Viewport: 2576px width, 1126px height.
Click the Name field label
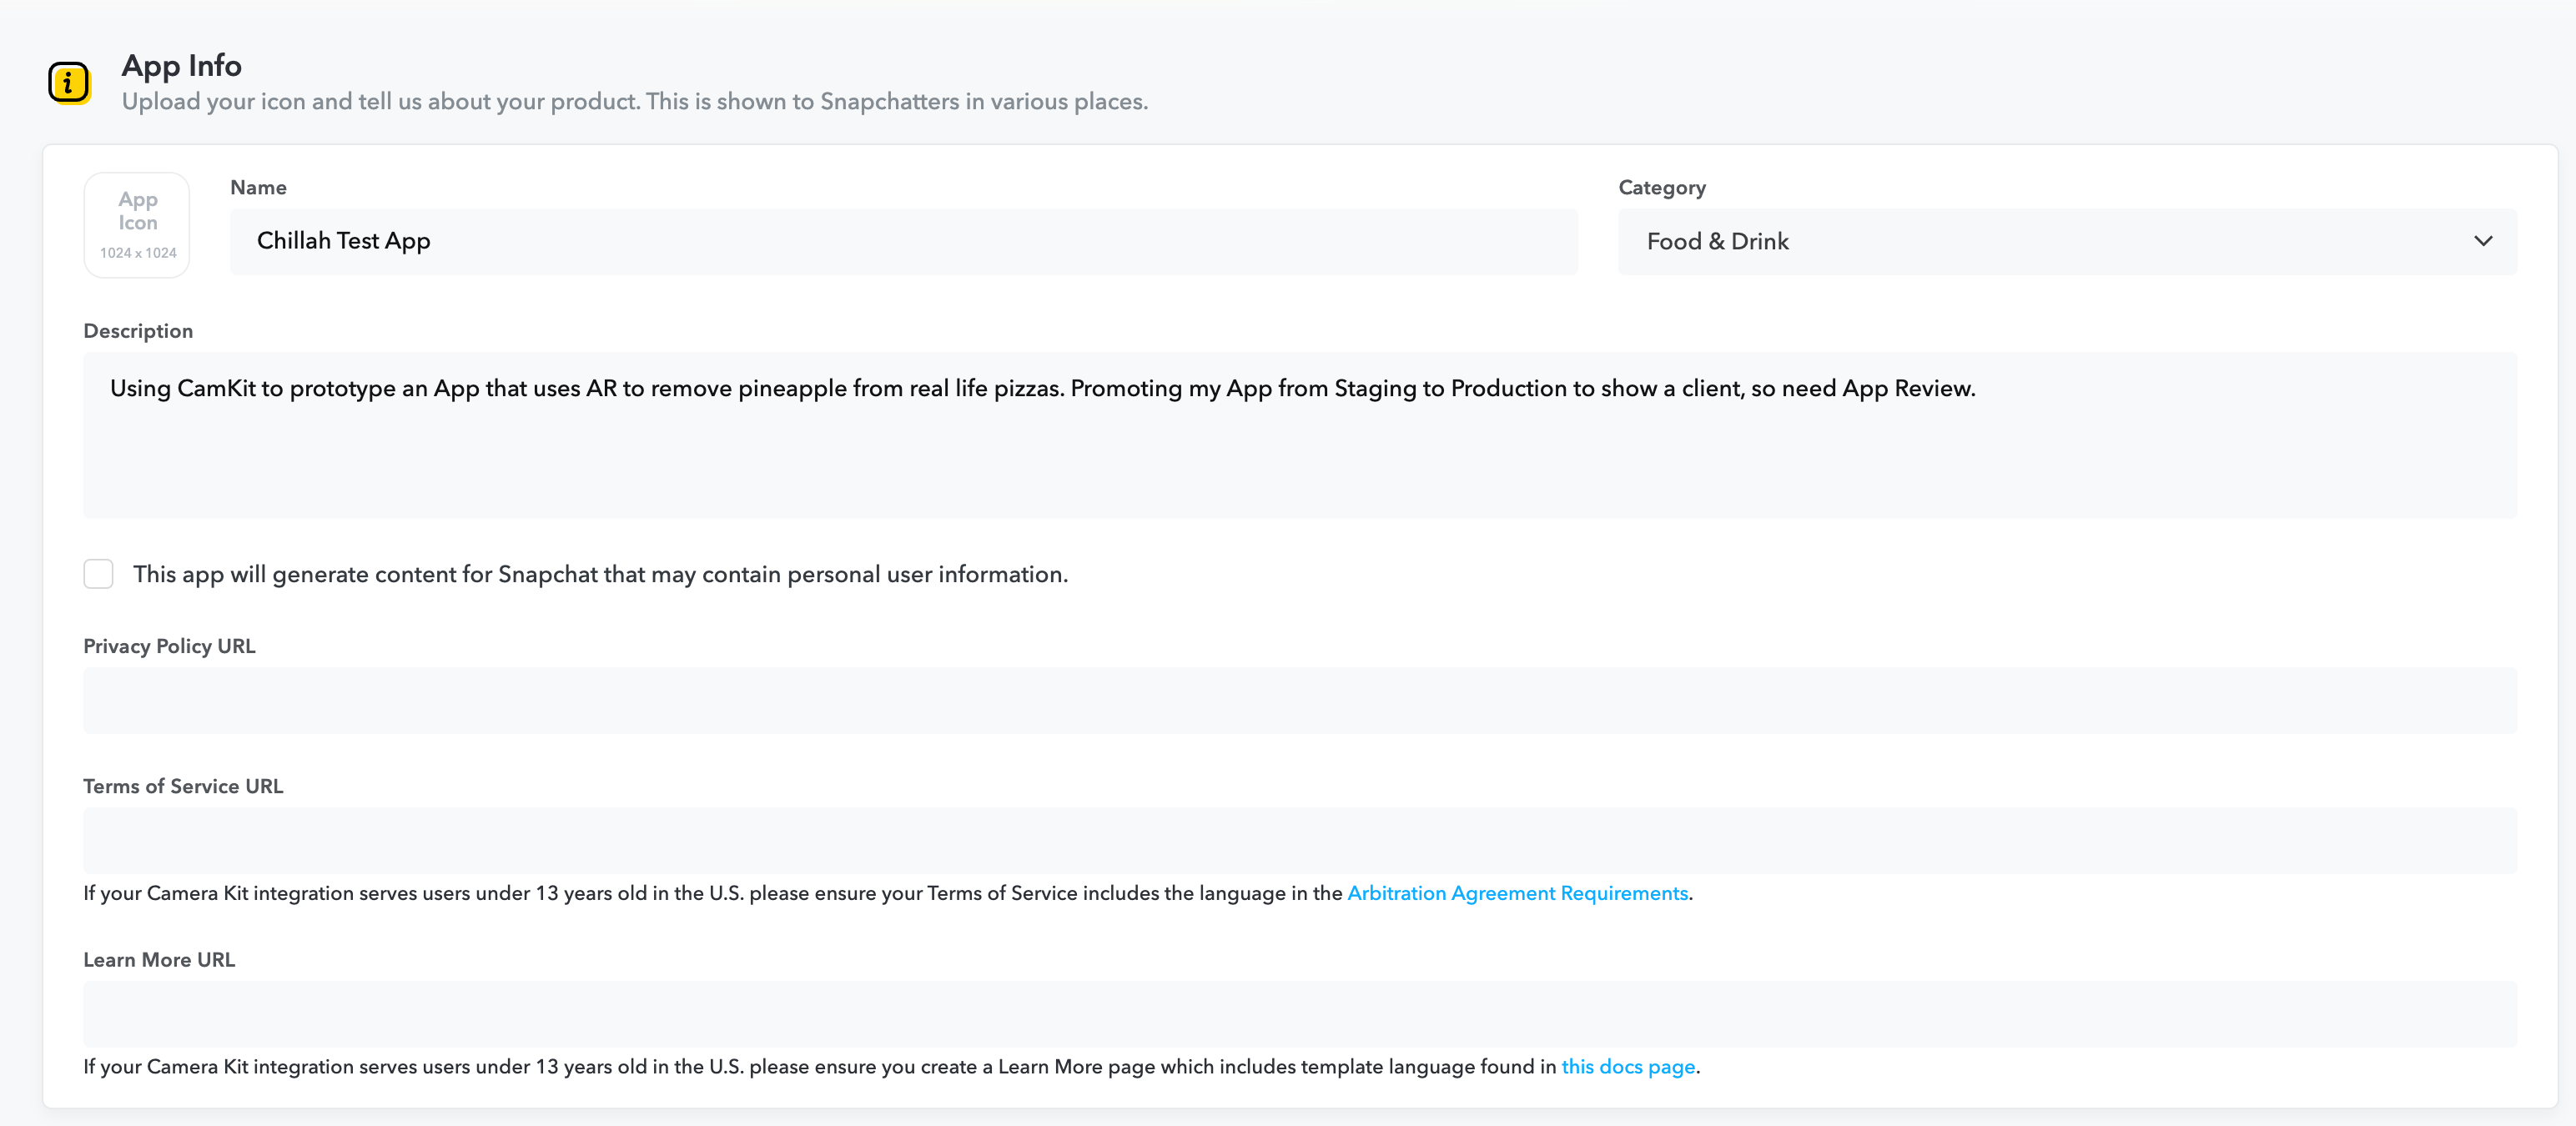click(x=258, y=187)
